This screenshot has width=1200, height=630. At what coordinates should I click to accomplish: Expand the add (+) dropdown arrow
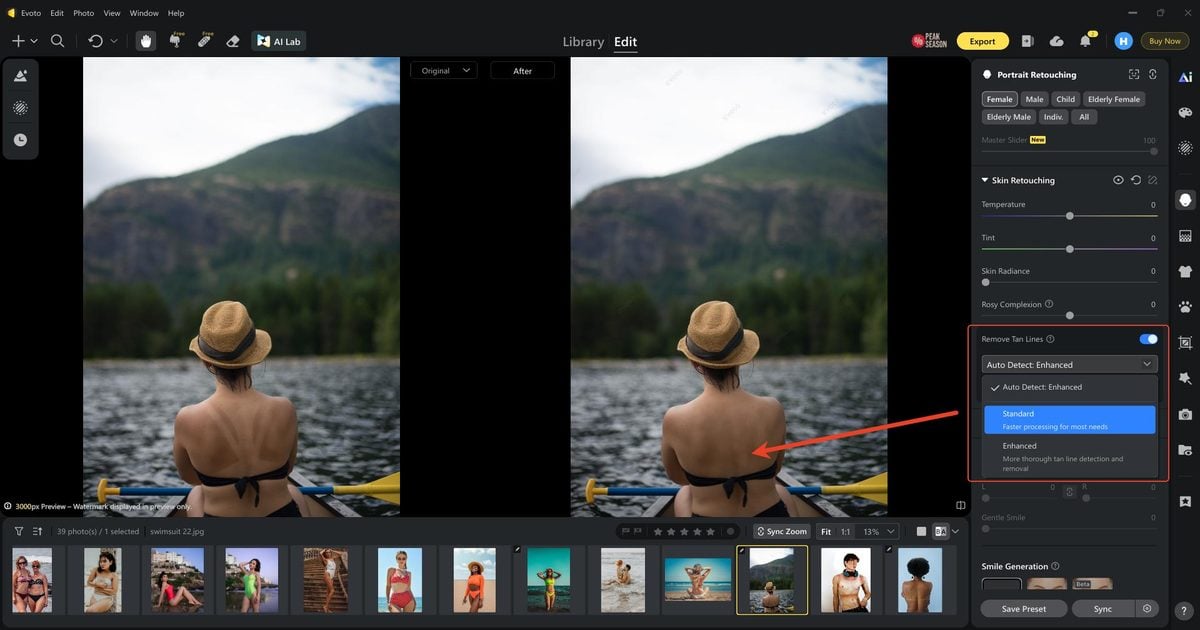(x=34, y=41)
